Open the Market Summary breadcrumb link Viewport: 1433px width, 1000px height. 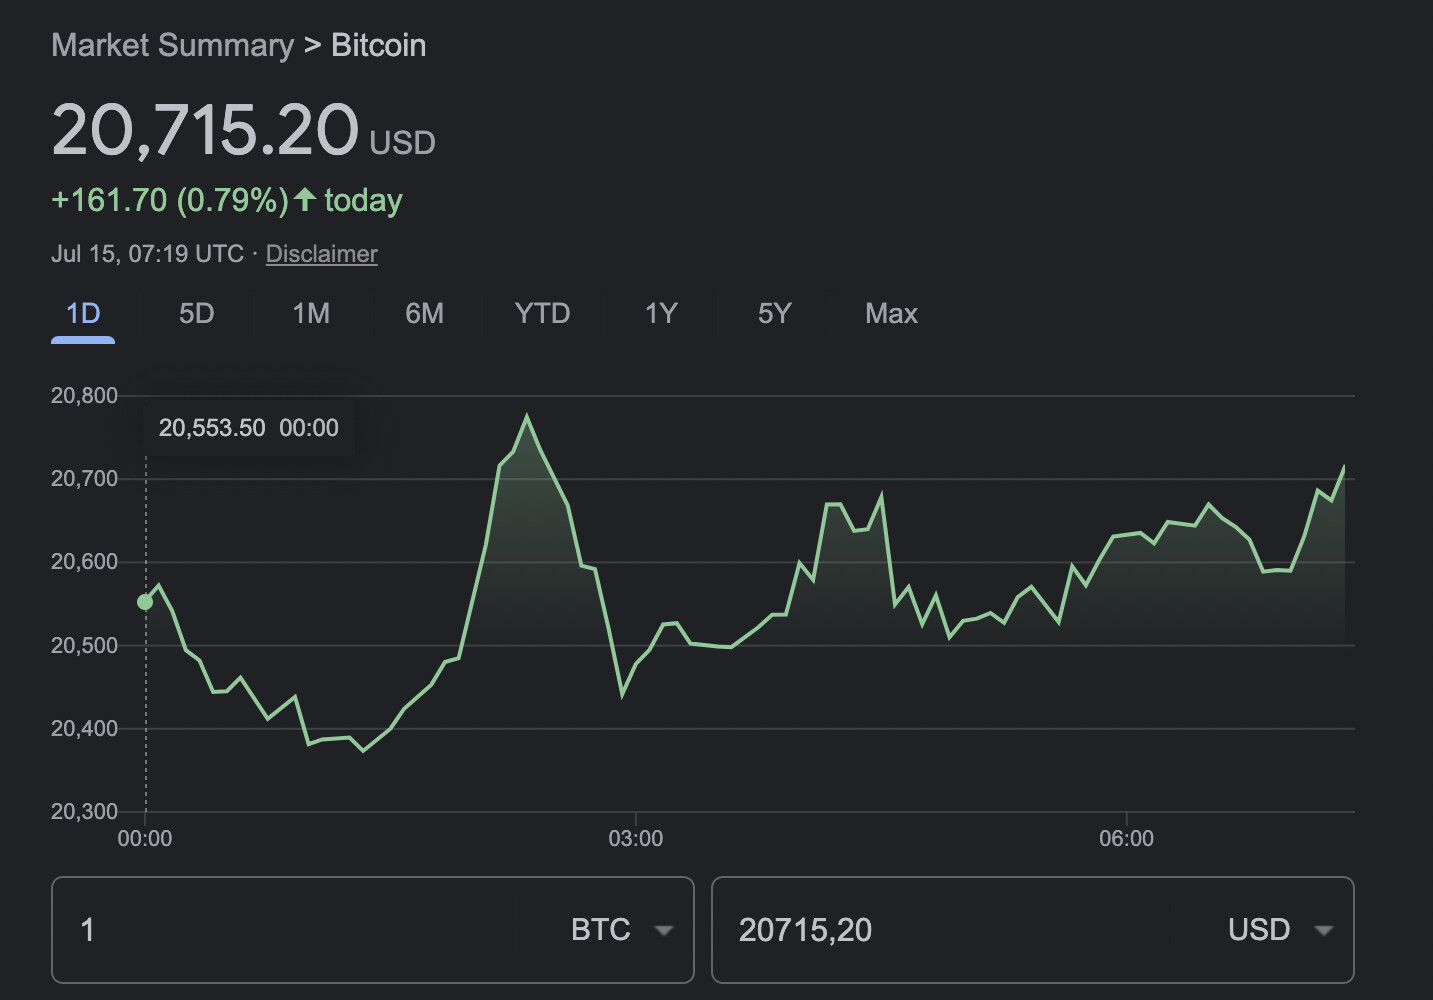point(172,45)
